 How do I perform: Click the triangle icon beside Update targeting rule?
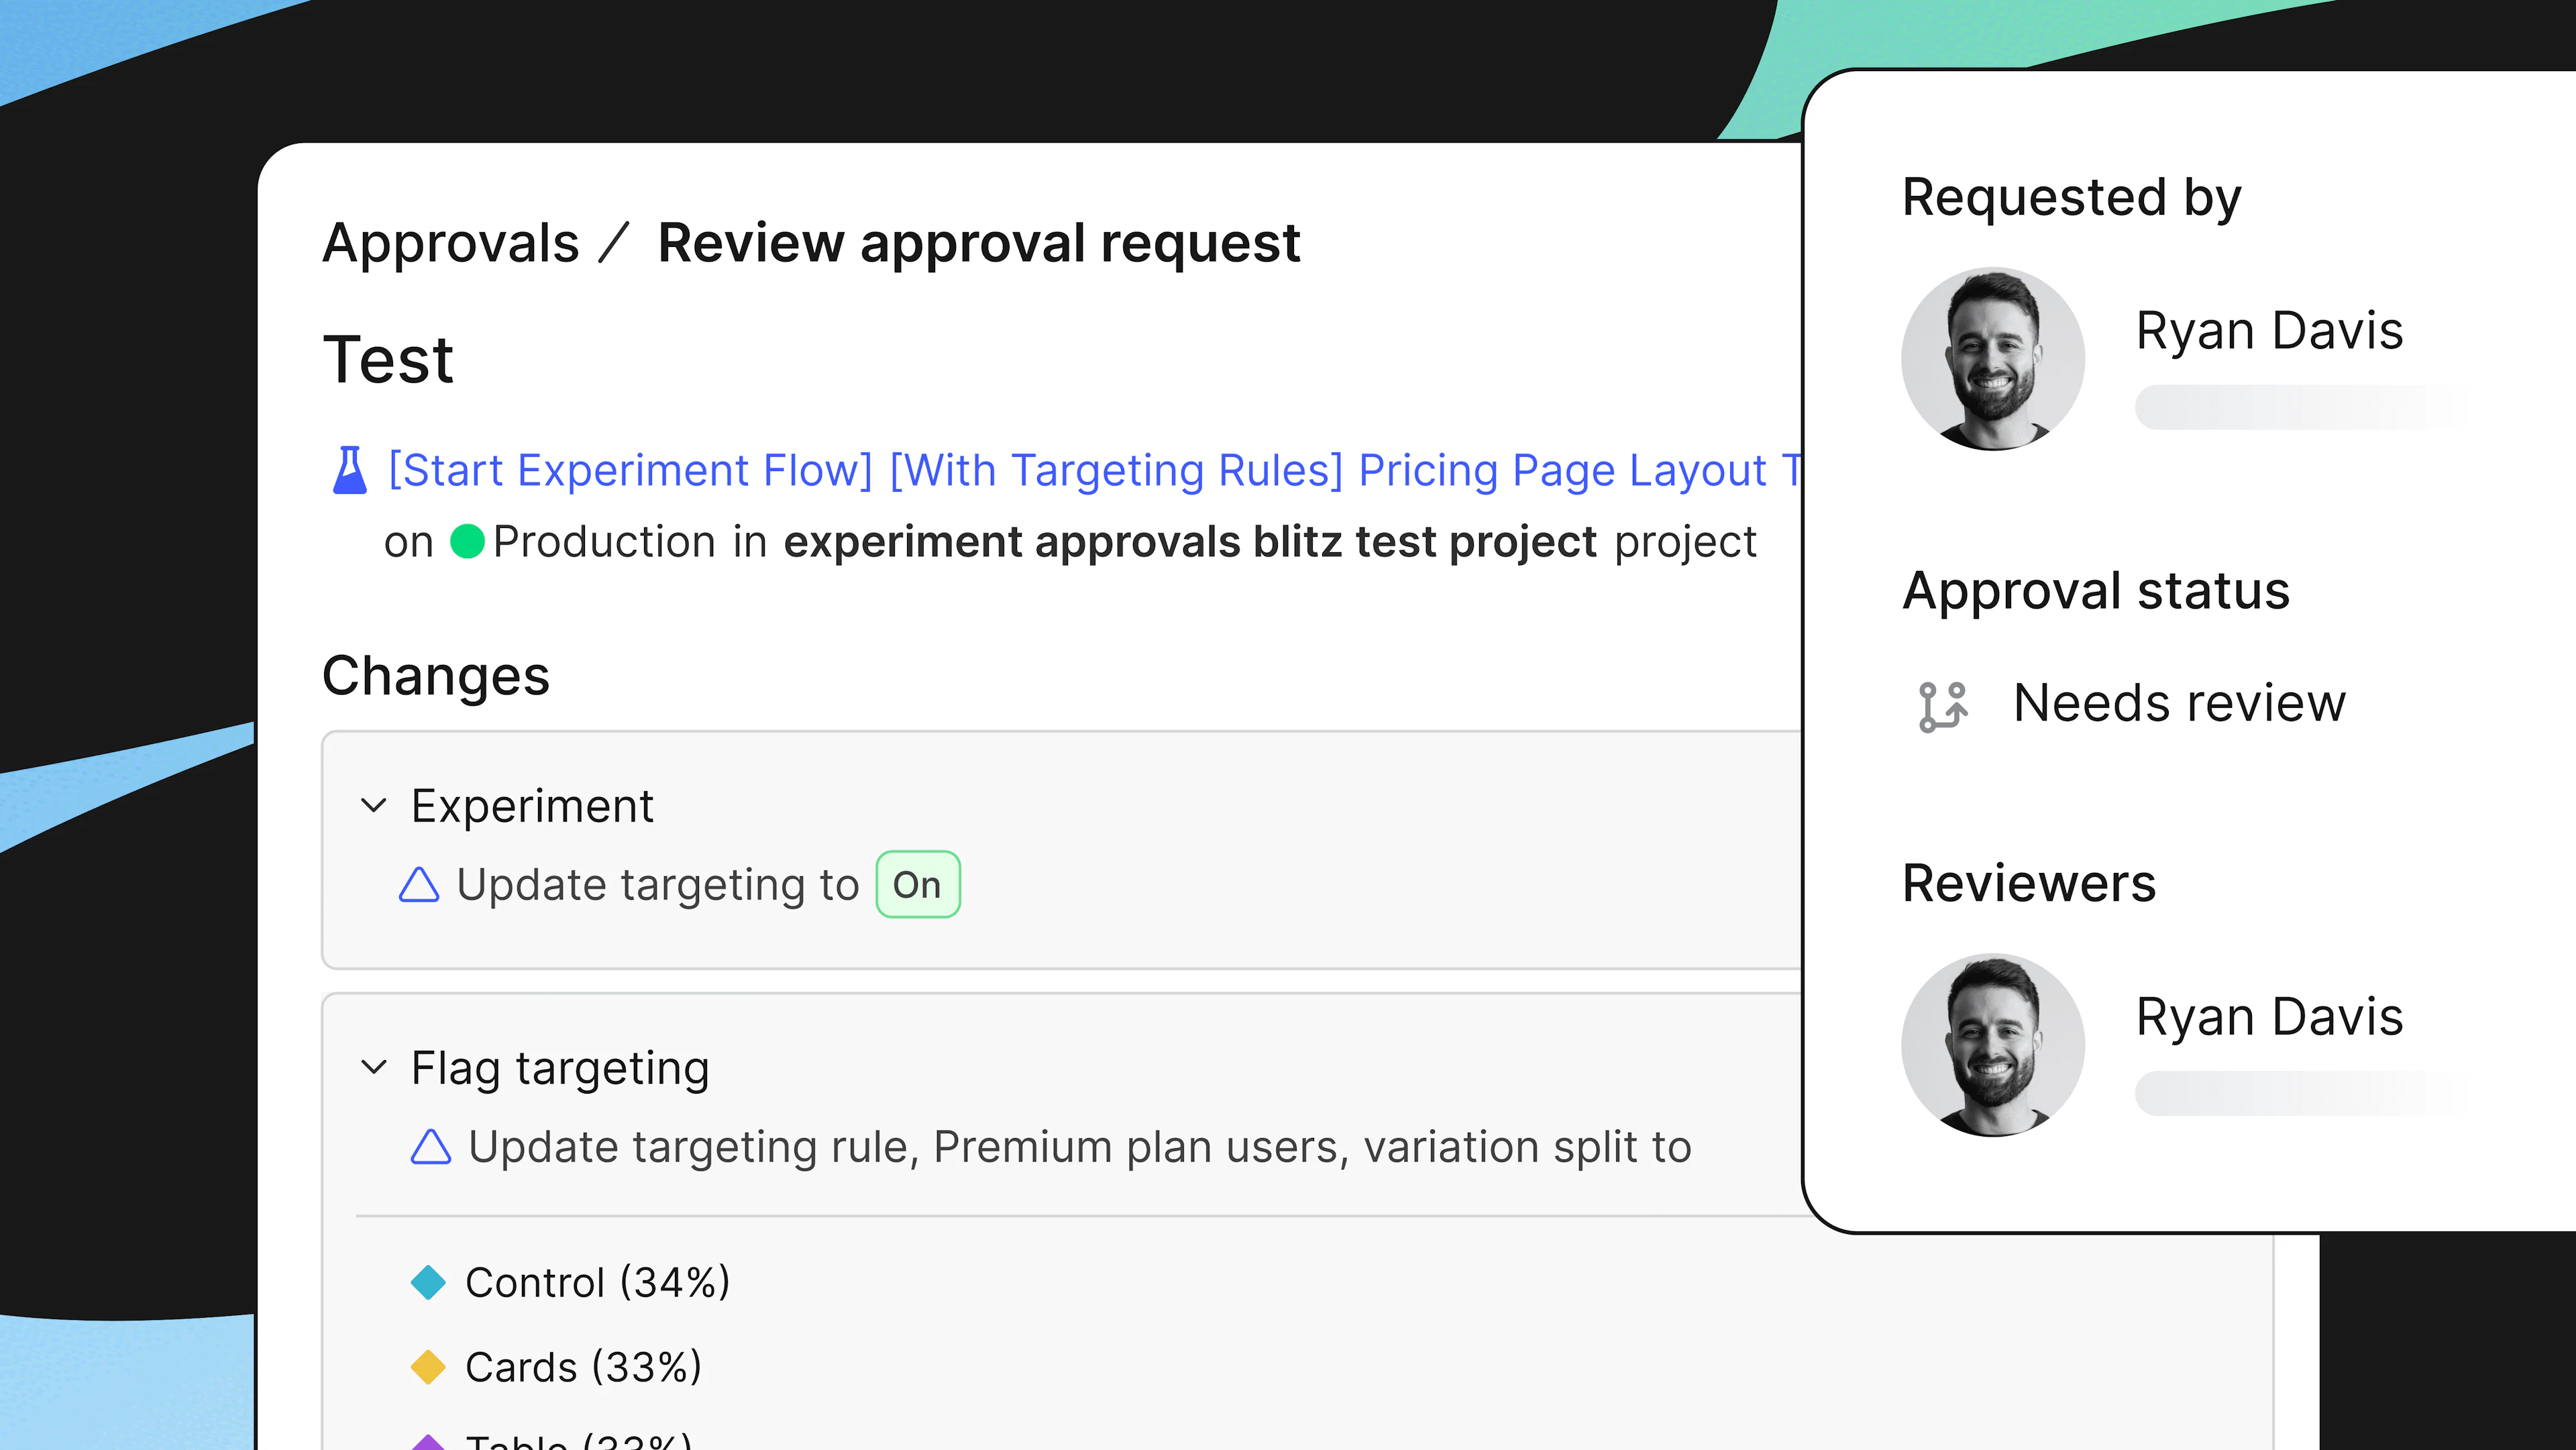coord(431,1147)
